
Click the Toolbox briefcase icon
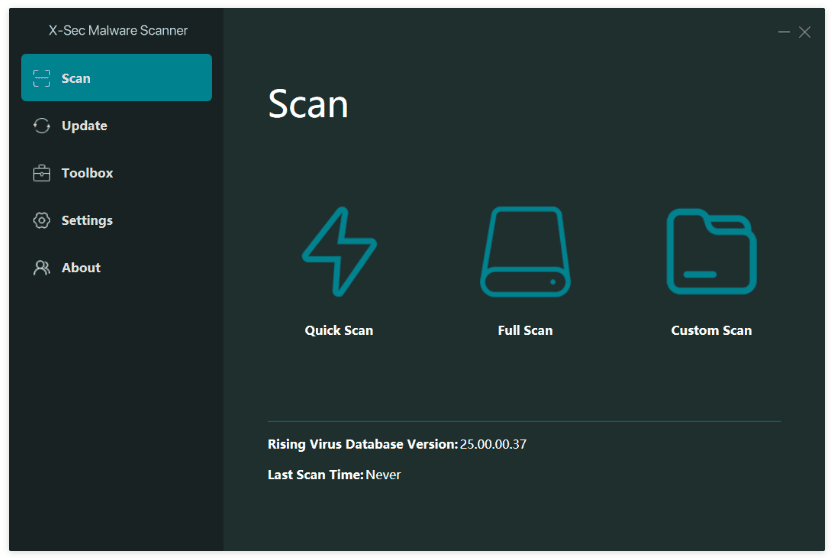[x=41, y=173]
